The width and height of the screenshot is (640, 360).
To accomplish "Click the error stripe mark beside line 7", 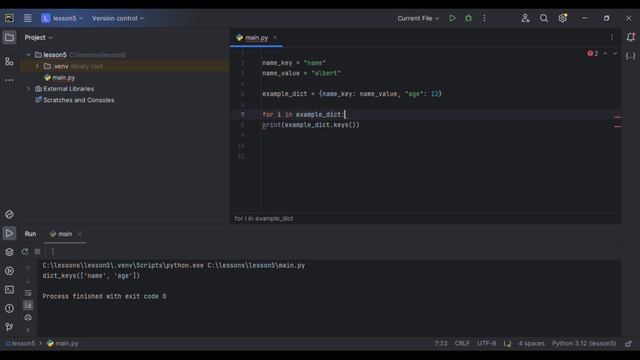I will pos(618,117).
